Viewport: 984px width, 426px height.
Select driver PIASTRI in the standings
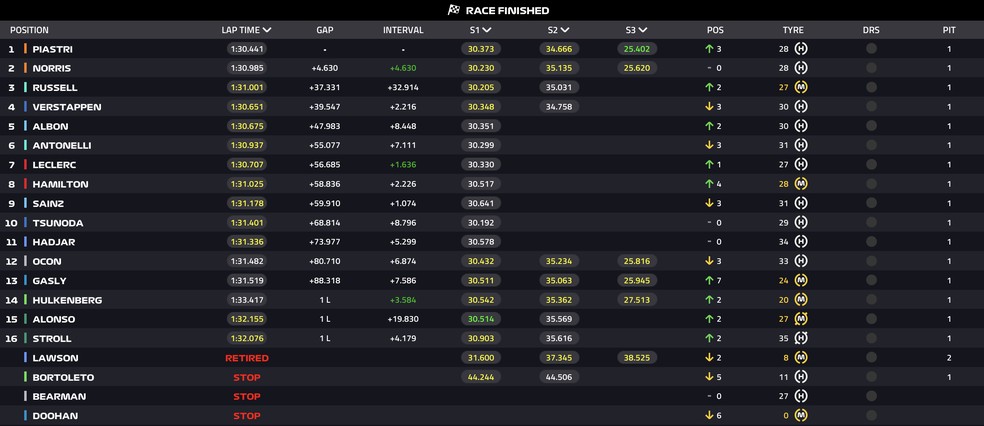point(53,49)
